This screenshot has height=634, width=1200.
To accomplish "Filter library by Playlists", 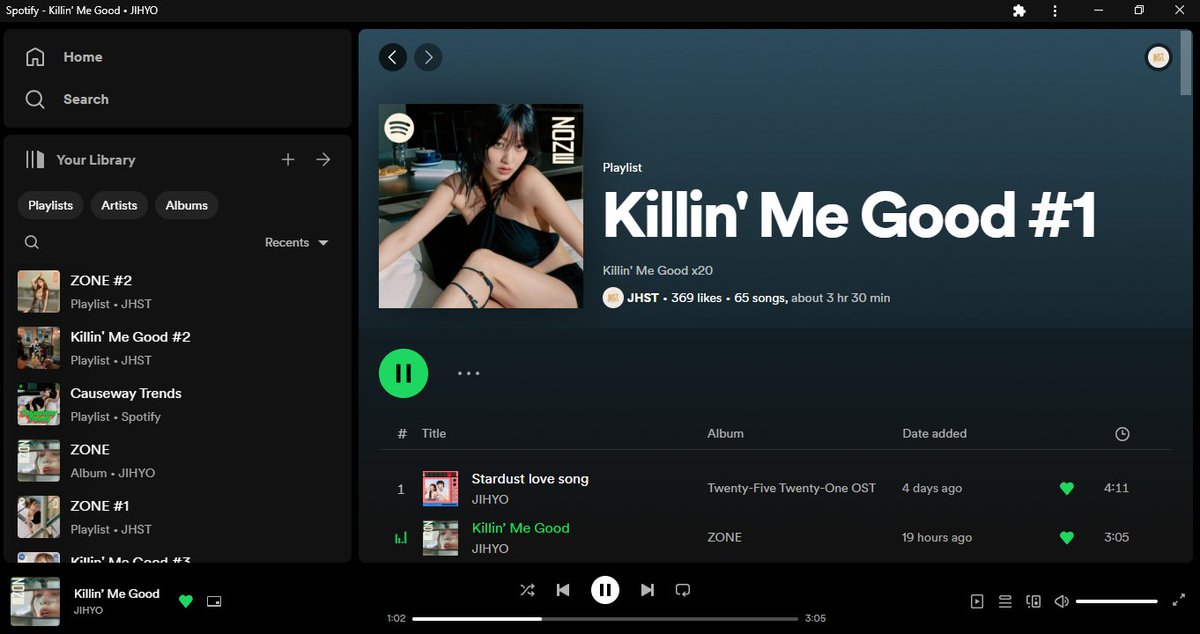I will click(50, 205).
